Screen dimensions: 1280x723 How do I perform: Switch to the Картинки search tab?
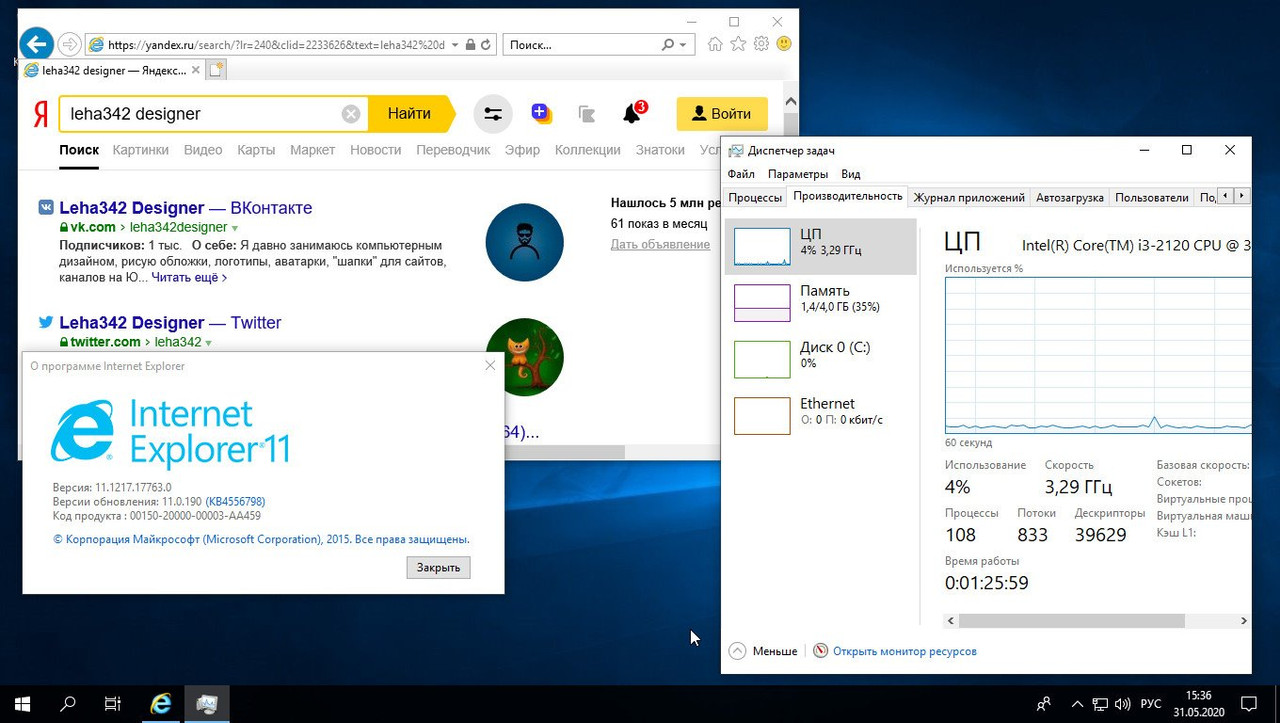click(x=141, y=150)
